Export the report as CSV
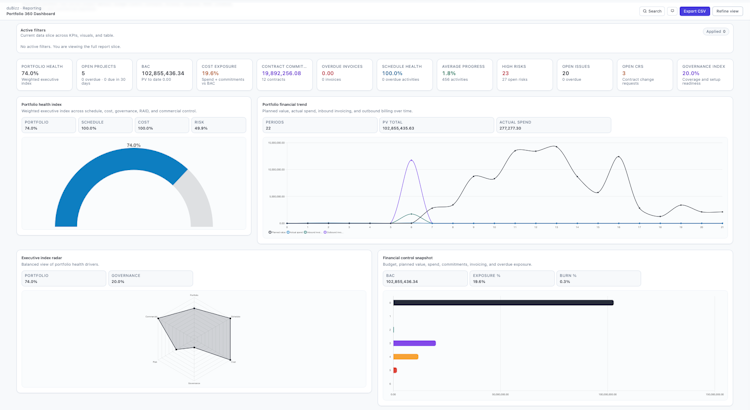750x410 pixels. pyautogui.click(x=695, y=11)
